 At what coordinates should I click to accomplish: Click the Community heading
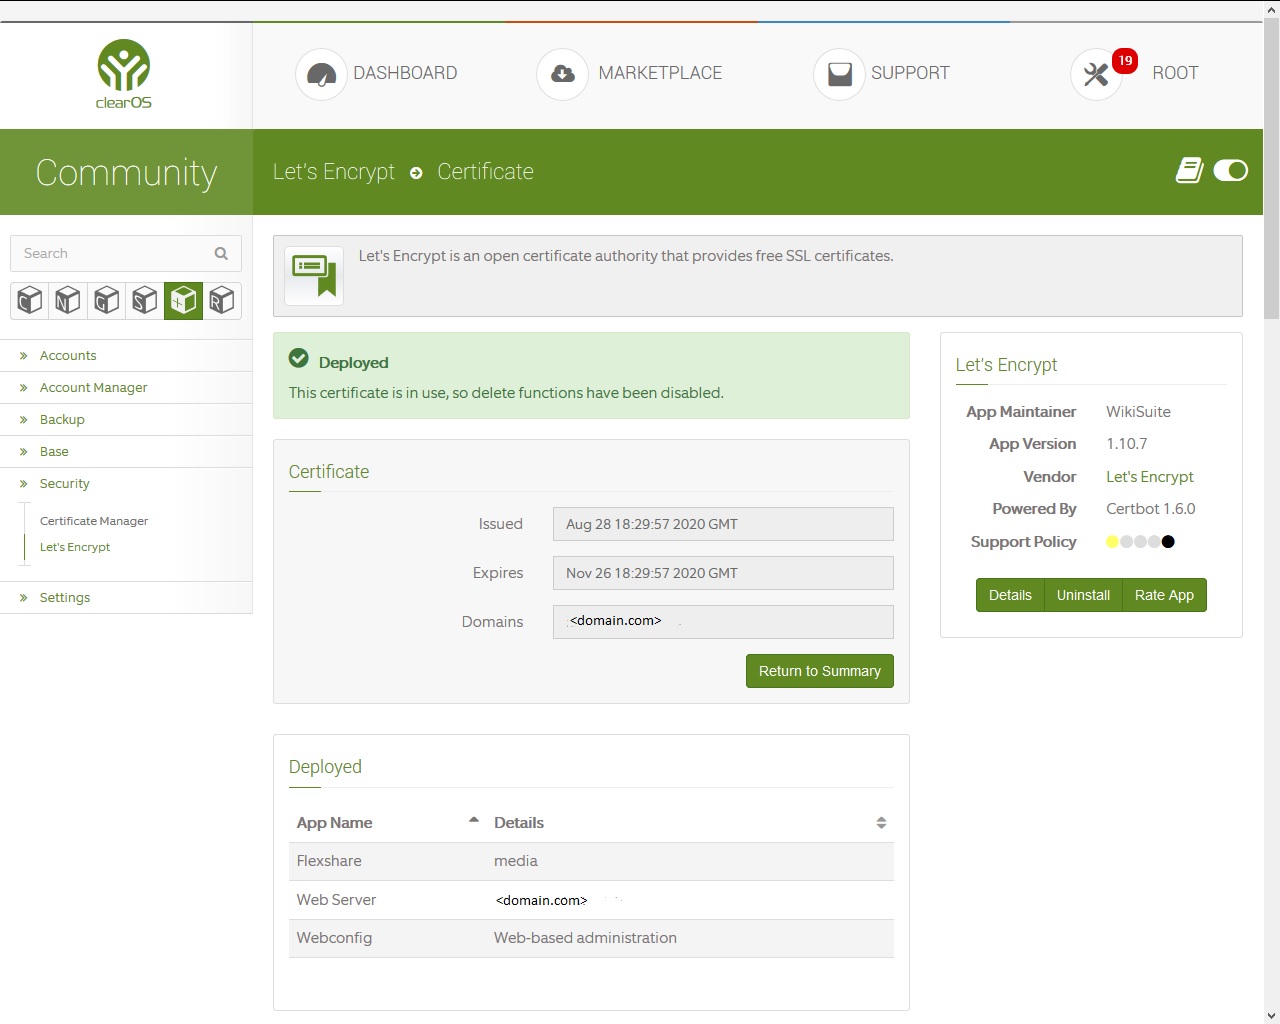click(126, 172)
